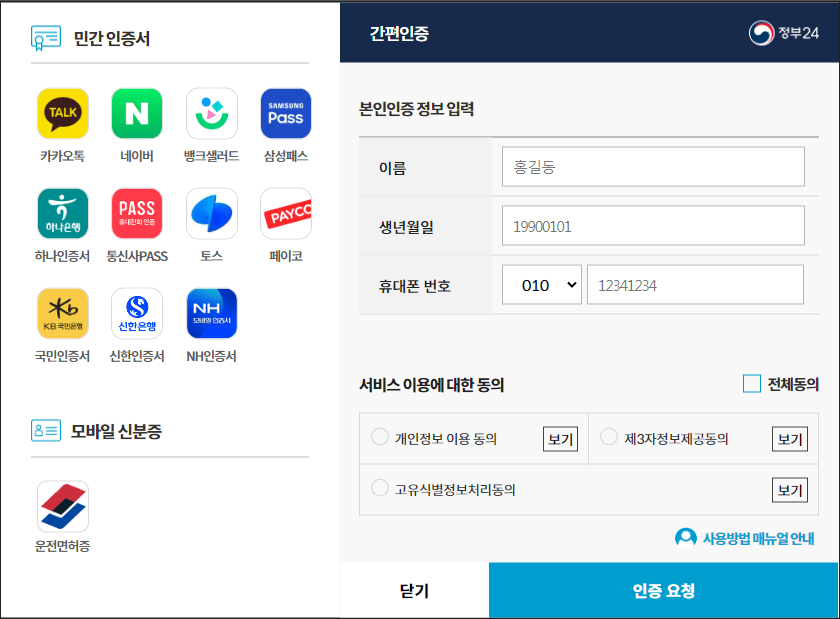
Task: Click the 모바일 신분증 heading
Action: pyautogui.click(x=116, y=431)
